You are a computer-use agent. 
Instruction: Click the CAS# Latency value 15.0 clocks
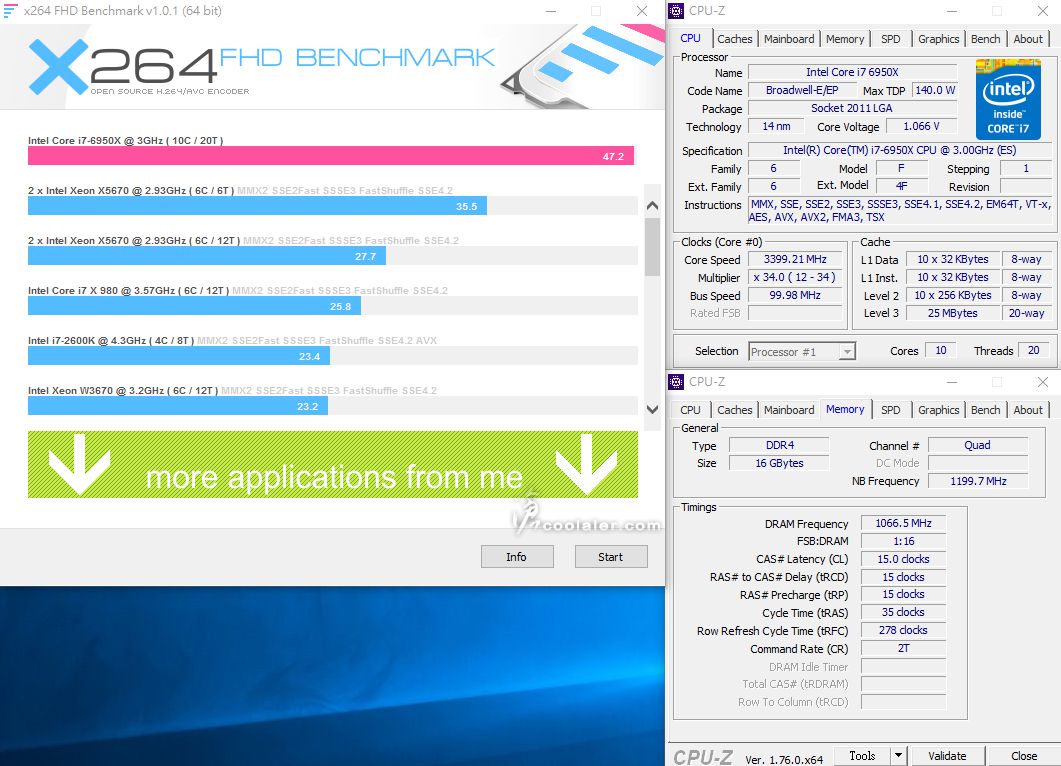pos(903,559)
